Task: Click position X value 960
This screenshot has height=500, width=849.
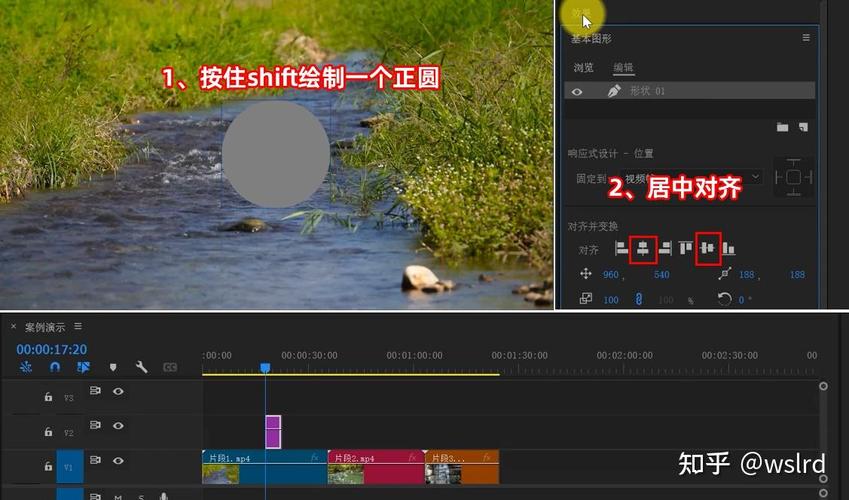Action: [x=611, y=275]
